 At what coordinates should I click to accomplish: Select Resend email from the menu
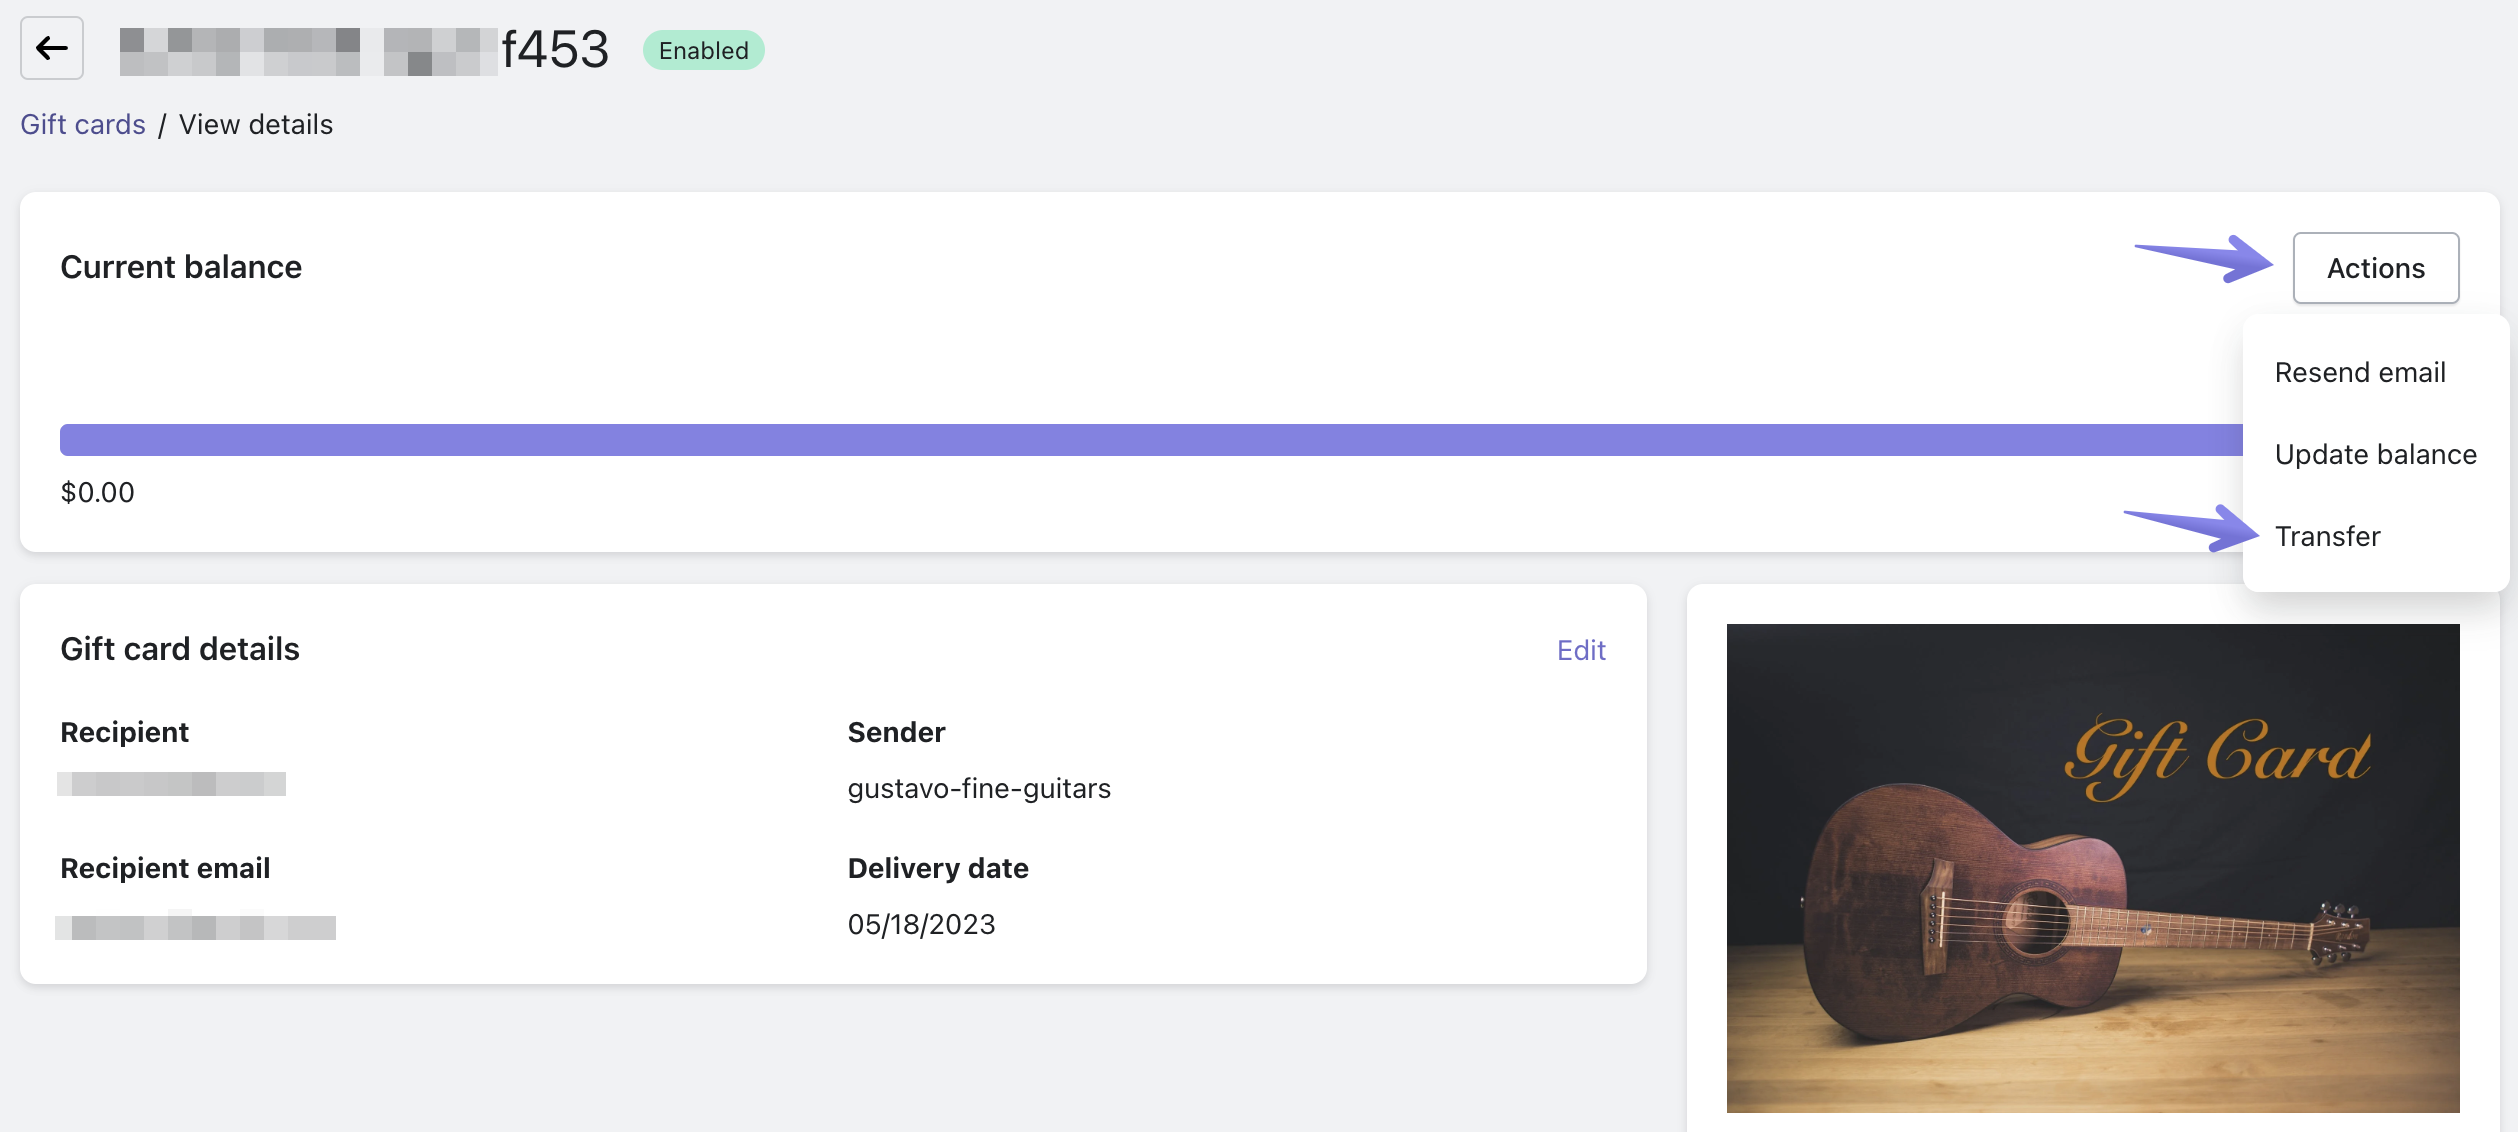click(2360, 372)
